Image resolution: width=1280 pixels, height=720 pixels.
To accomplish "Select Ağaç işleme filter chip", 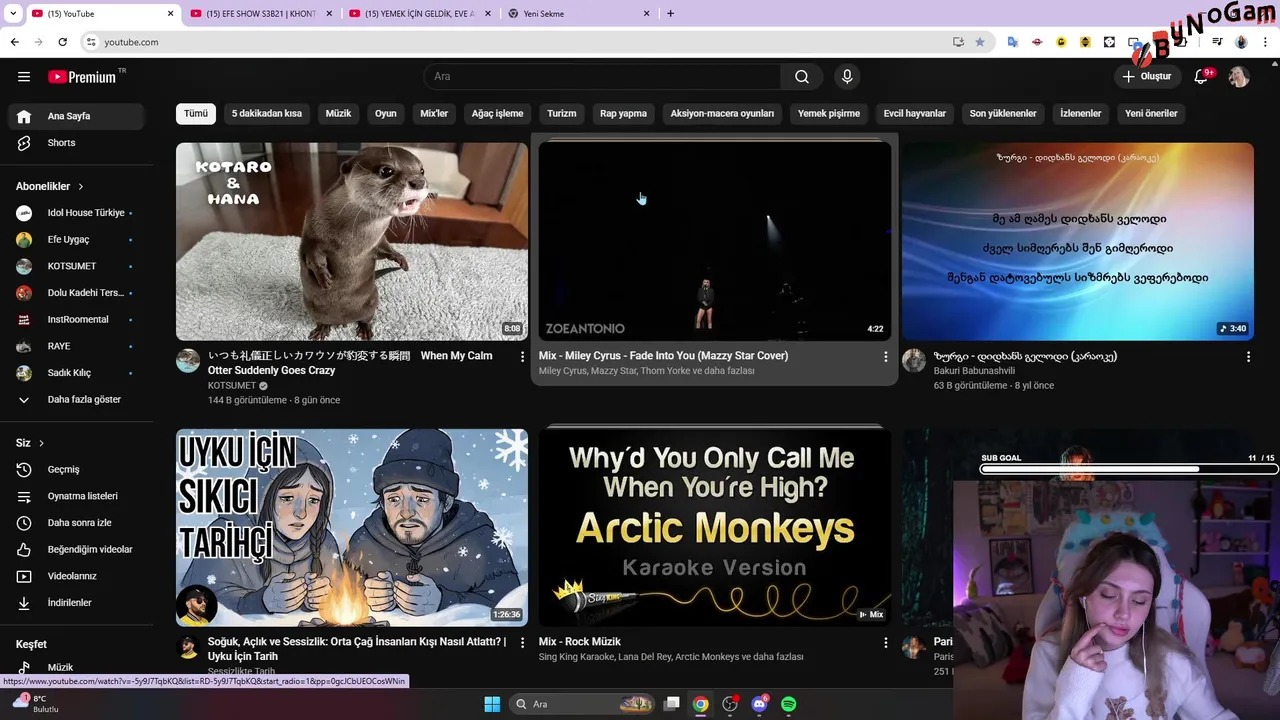I will coord(498,114).
